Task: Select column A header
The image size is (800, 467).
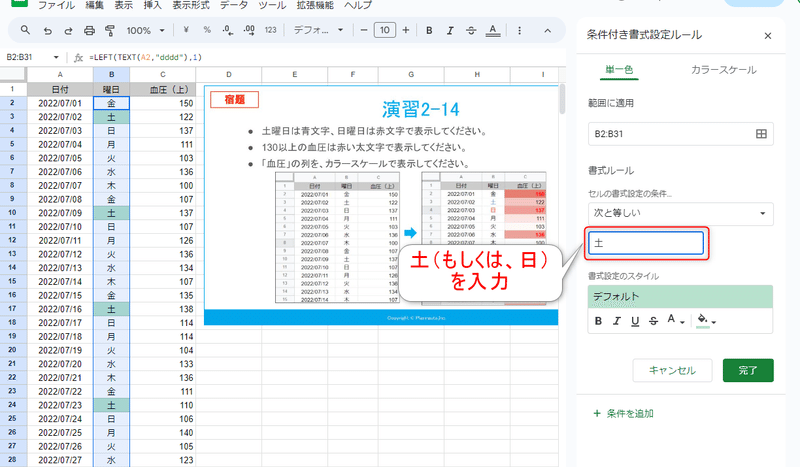Action: click(x=60, y=75)
